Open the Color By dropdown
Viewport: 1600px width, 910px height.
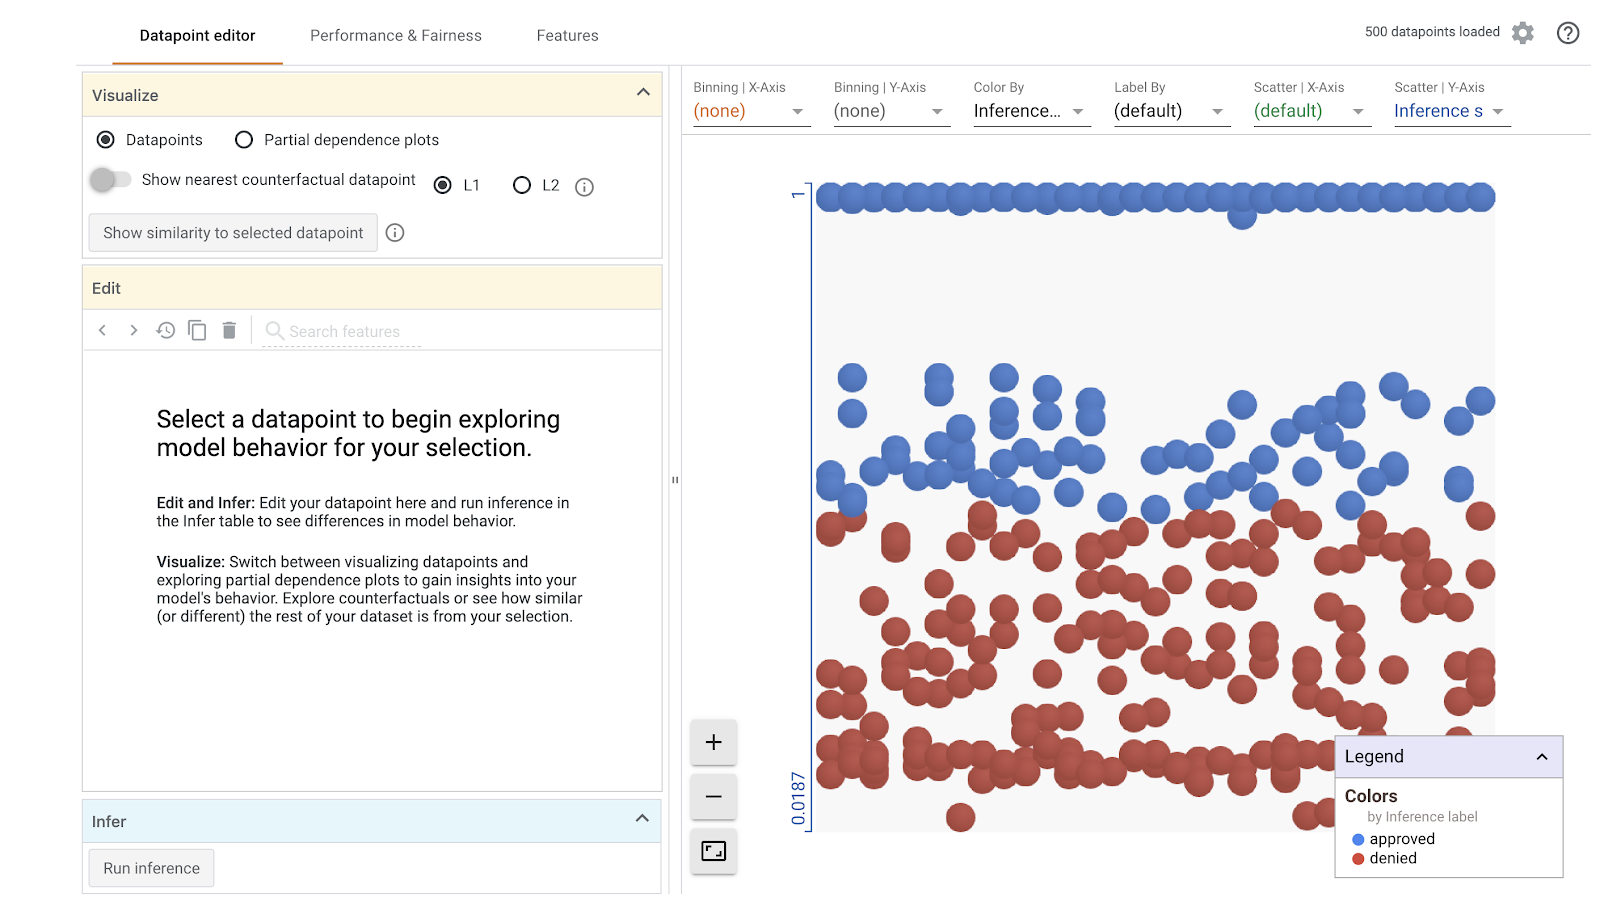click(x=1030, y=111)
